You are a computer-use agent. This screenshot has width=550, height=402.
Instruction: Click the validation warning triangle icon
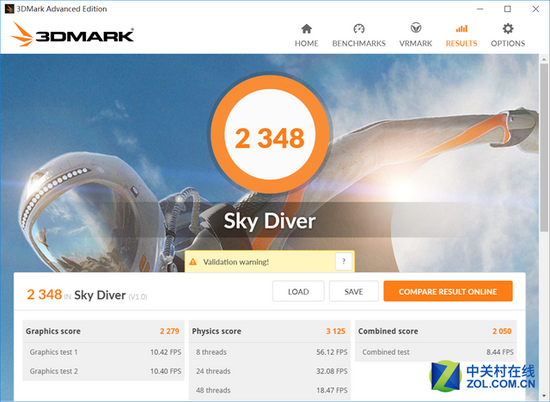click(193, 262)
